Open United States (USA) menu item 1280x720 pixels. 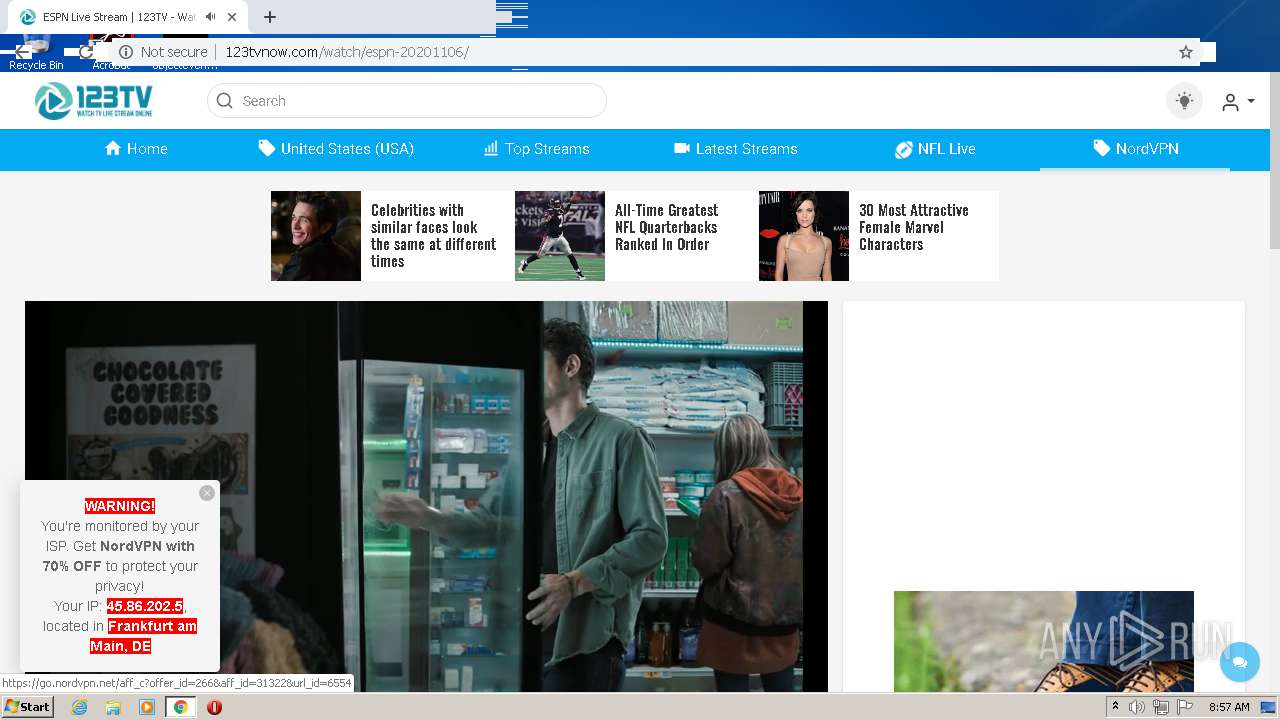(336, 149)
